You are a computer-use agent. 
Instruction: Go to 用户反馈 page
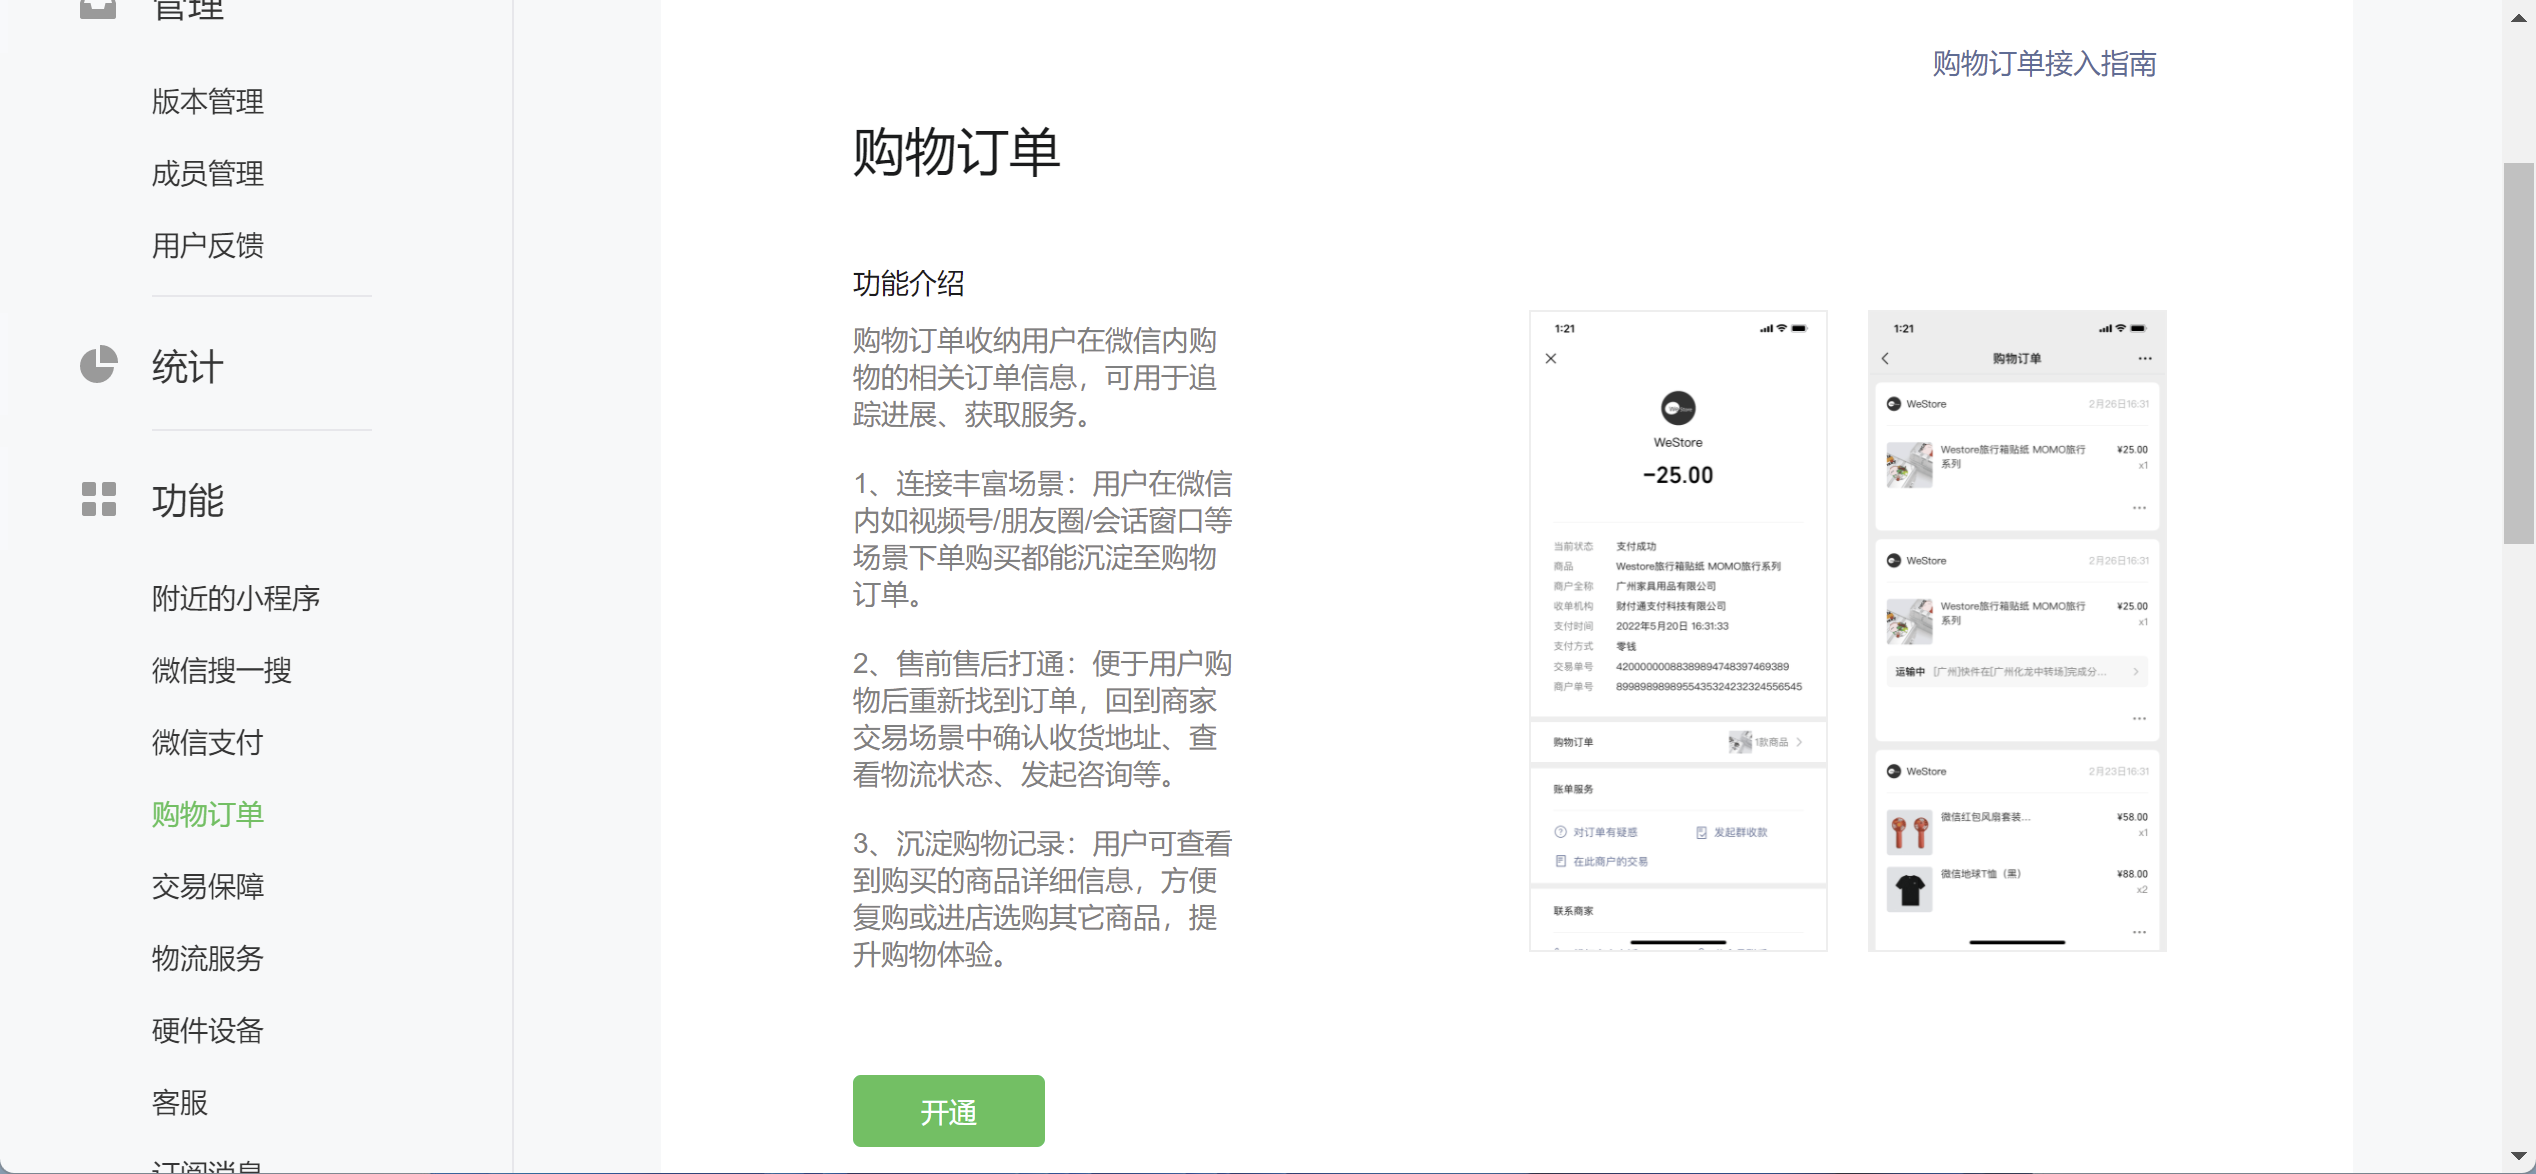pyautogui.click(x=207, y=245)
